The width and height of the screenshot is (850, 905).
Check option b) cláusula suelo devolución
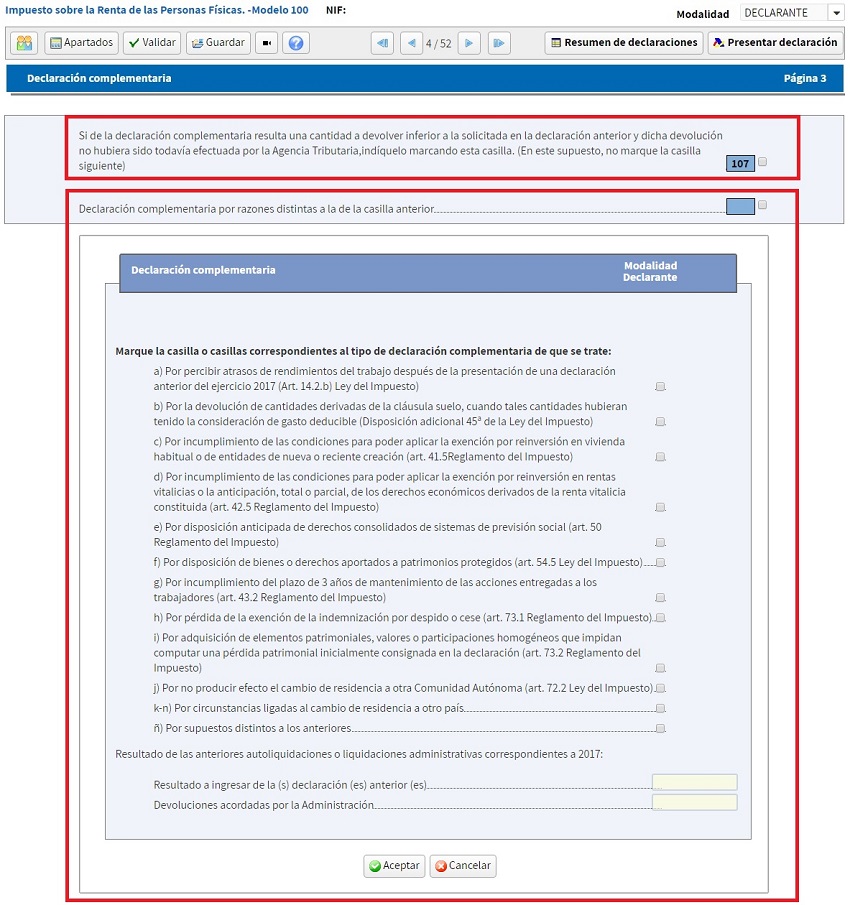(661, 422)
